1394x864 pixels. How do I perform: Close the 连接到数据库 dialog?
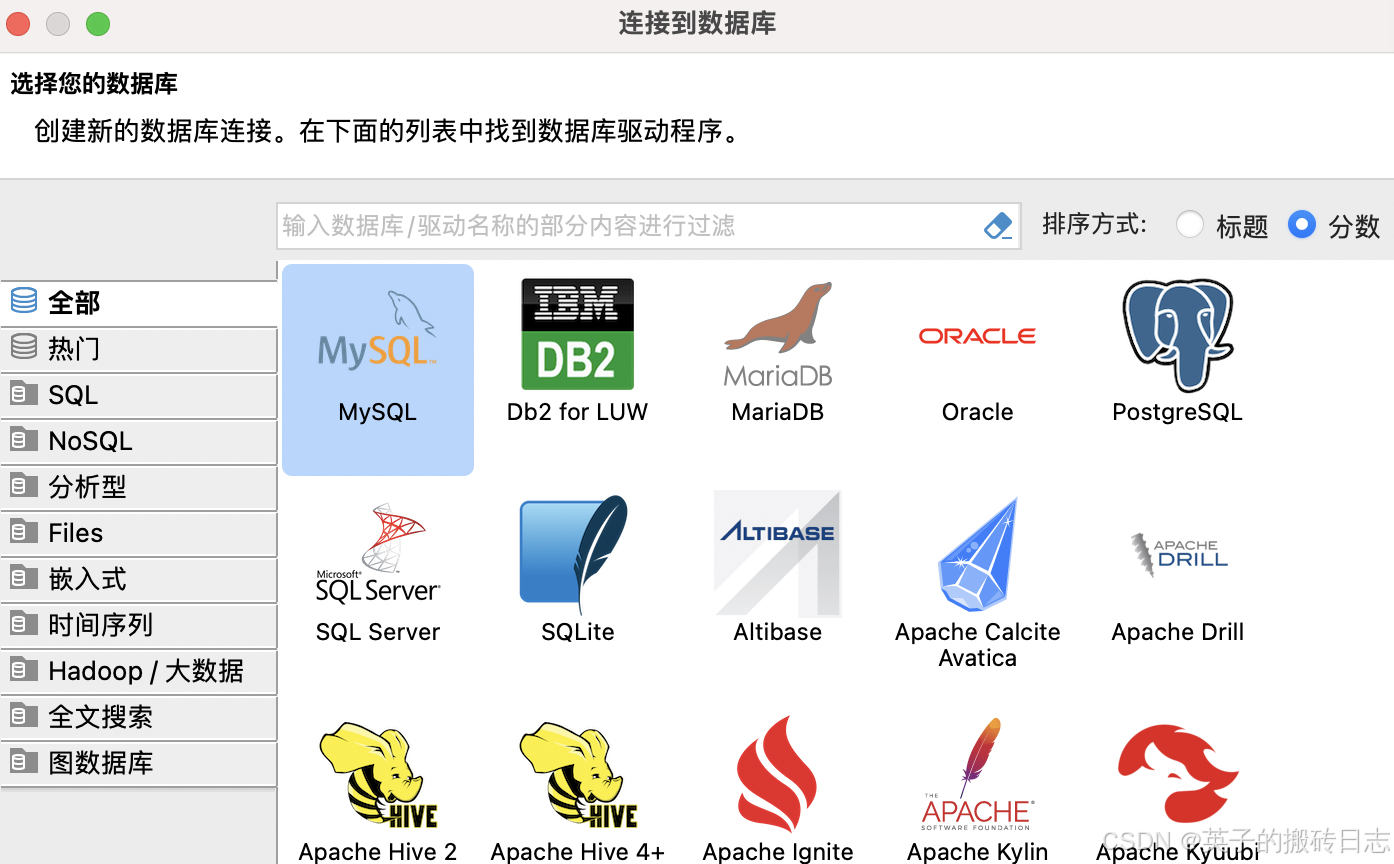click(18, 24)
